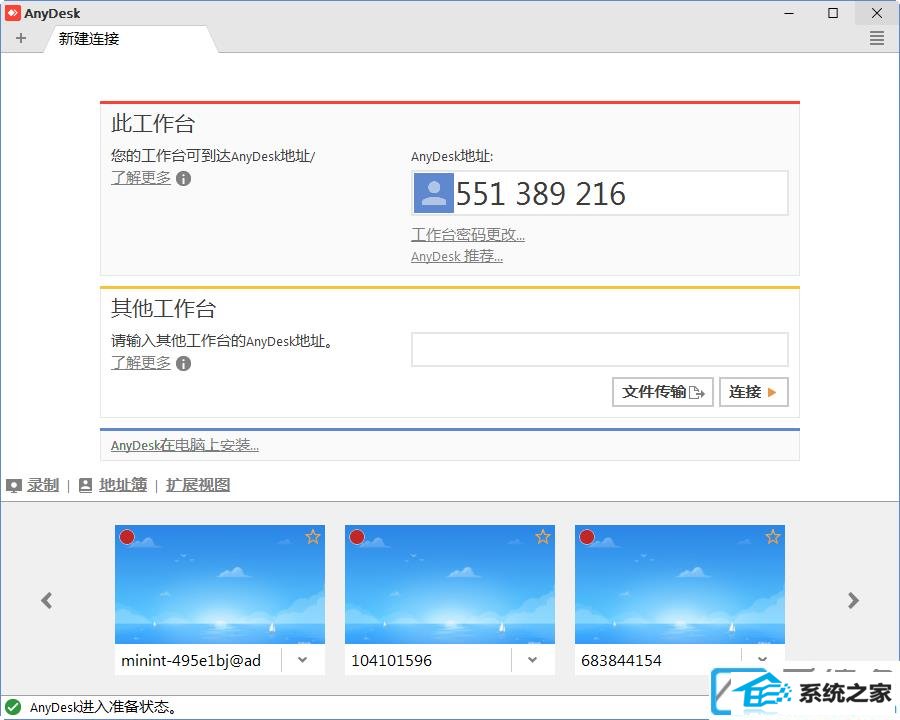Click the 683844154 label

tap(622, 660)
